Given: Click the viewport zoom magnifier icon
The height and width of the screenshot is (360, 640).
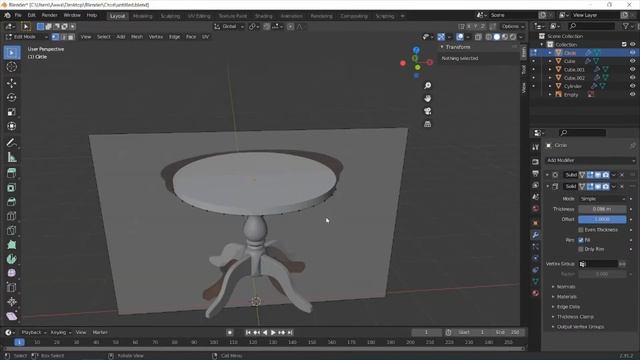Looking at the screenshot, I should click(427, 85).
